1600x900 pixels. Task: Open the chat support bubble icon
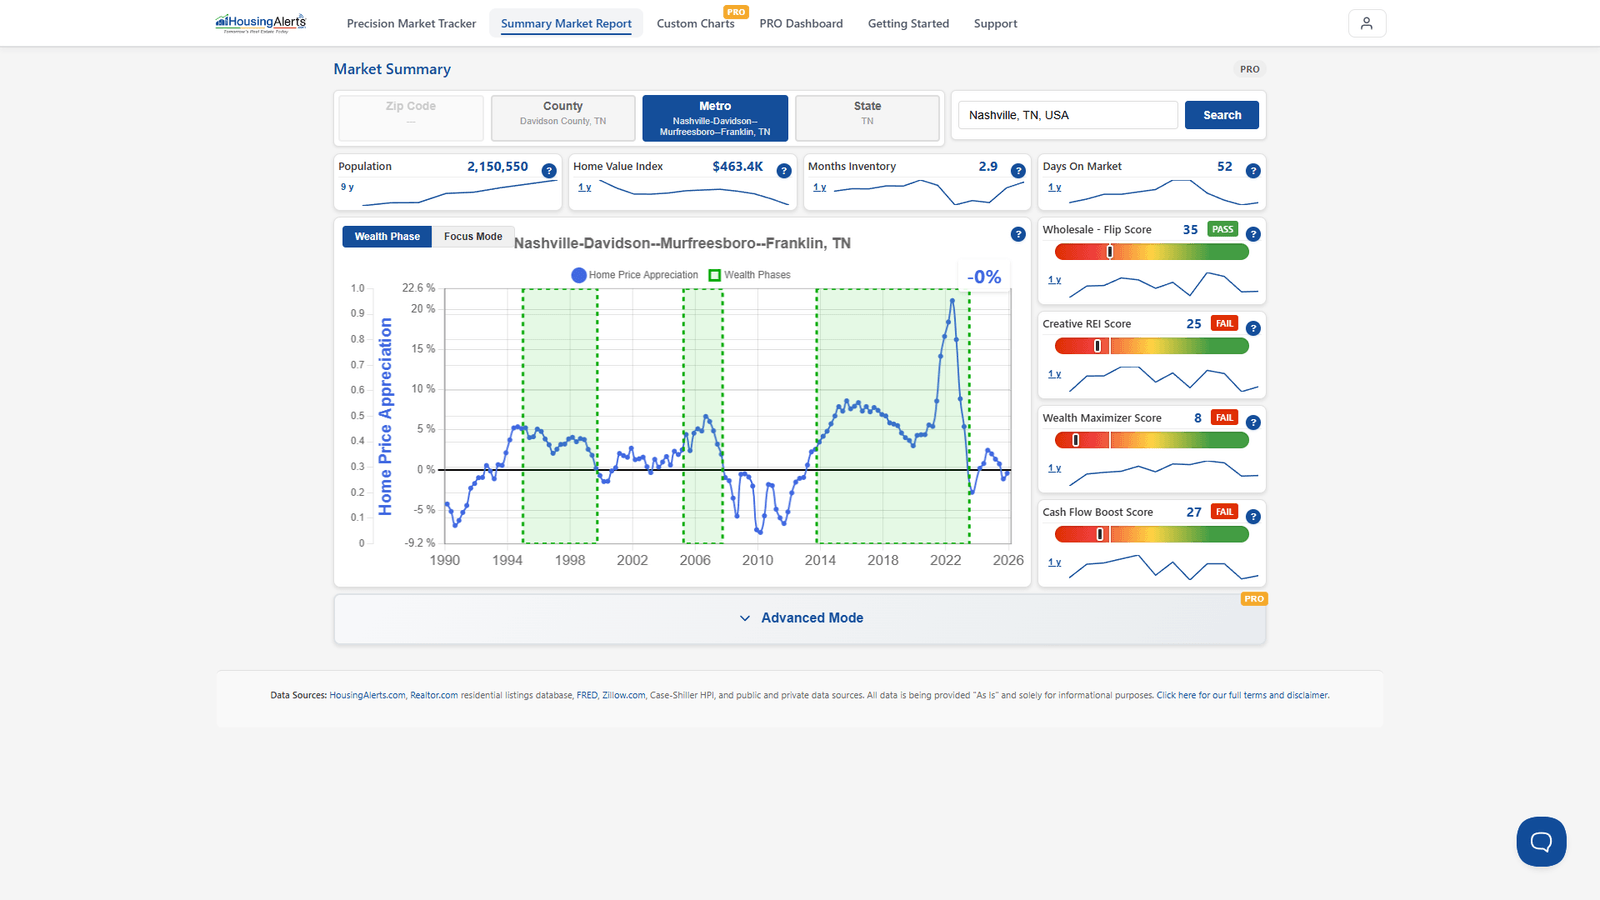(x=1541, y=841)
